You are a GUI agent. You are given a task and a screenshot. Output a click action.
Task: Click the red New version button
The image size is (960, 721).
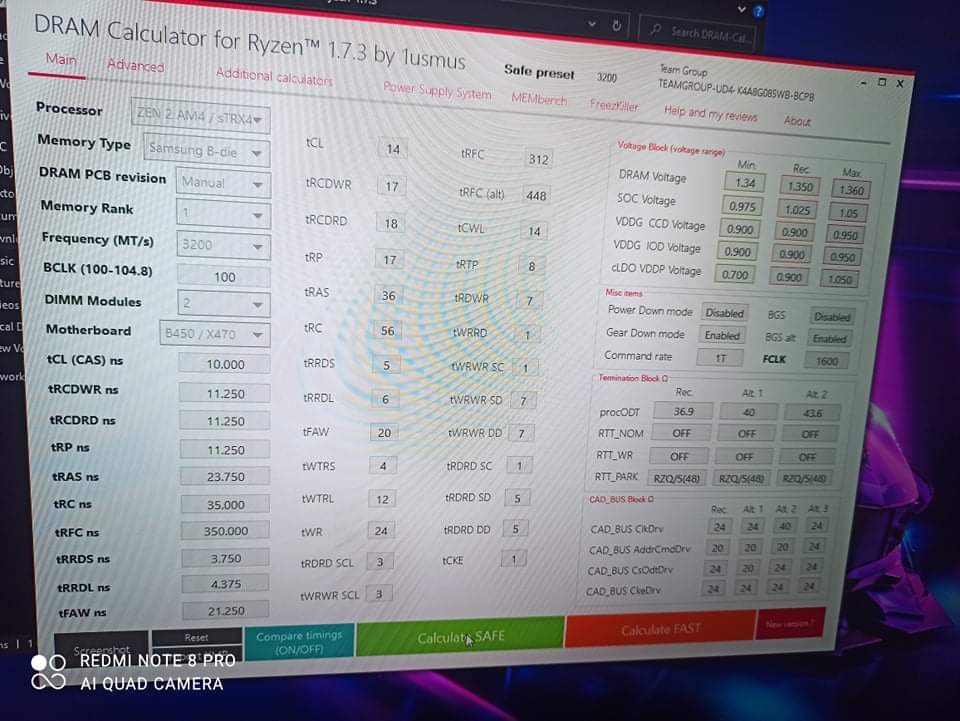791,624
